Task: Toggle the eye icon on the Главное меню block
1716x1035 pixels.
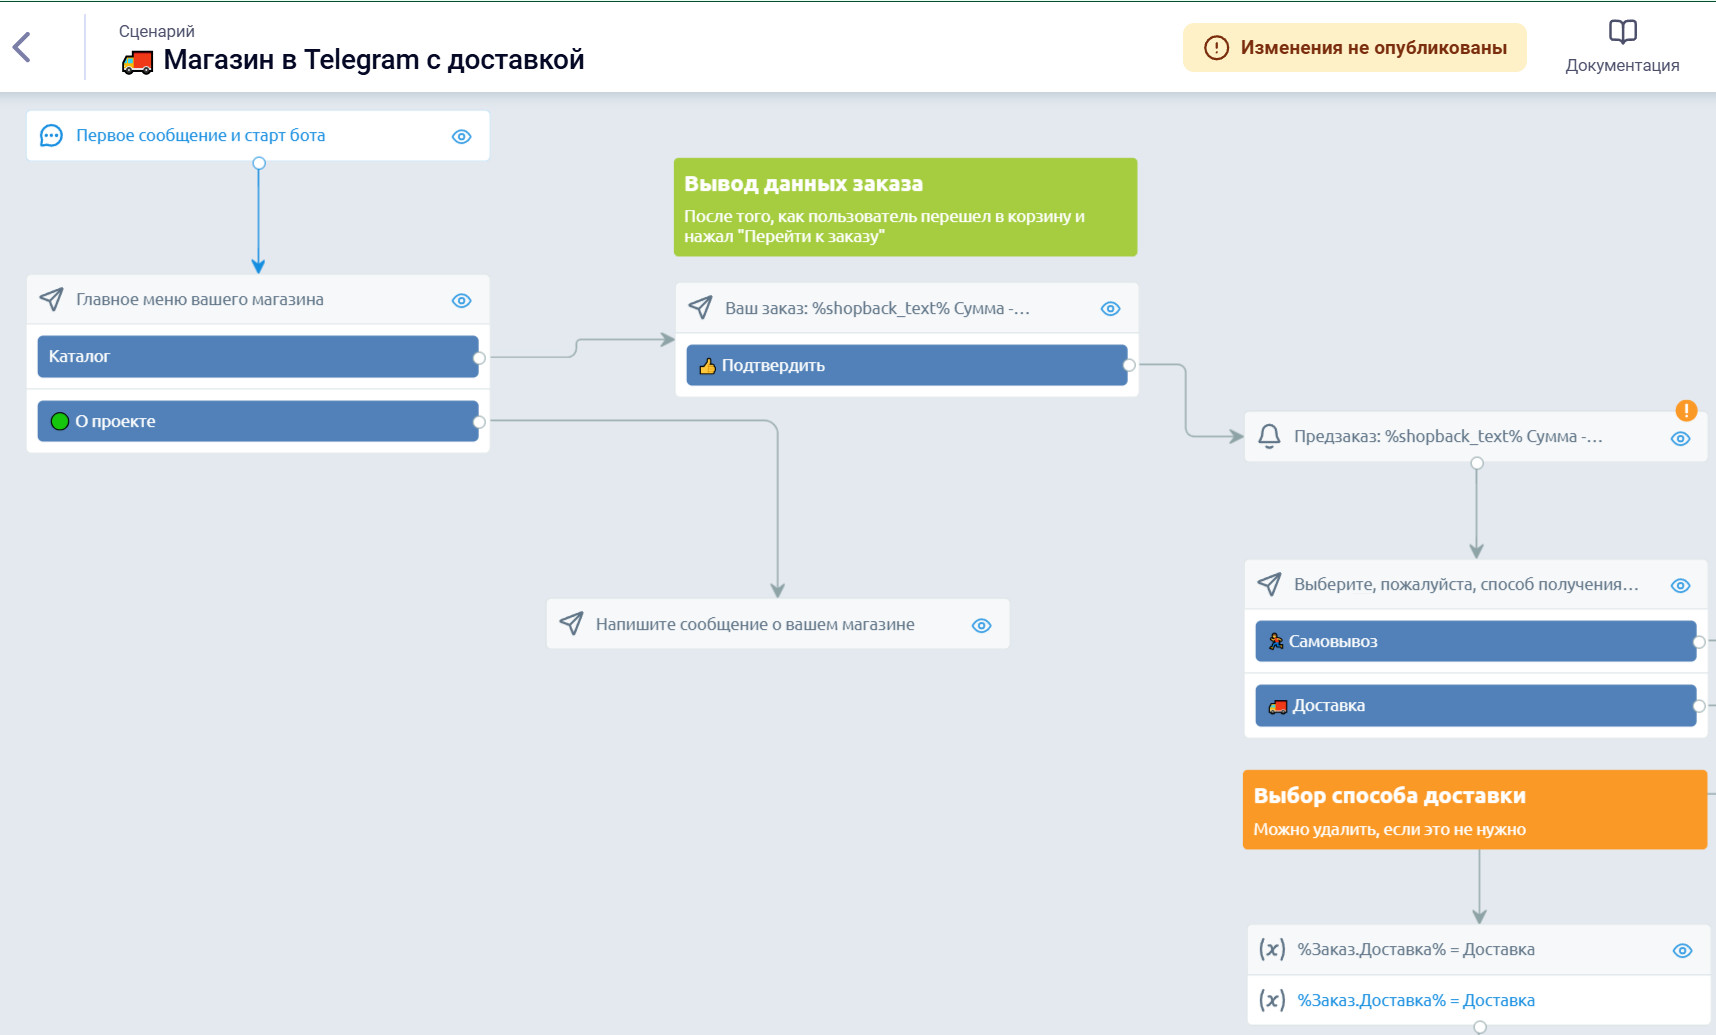Action: [461, 301]
